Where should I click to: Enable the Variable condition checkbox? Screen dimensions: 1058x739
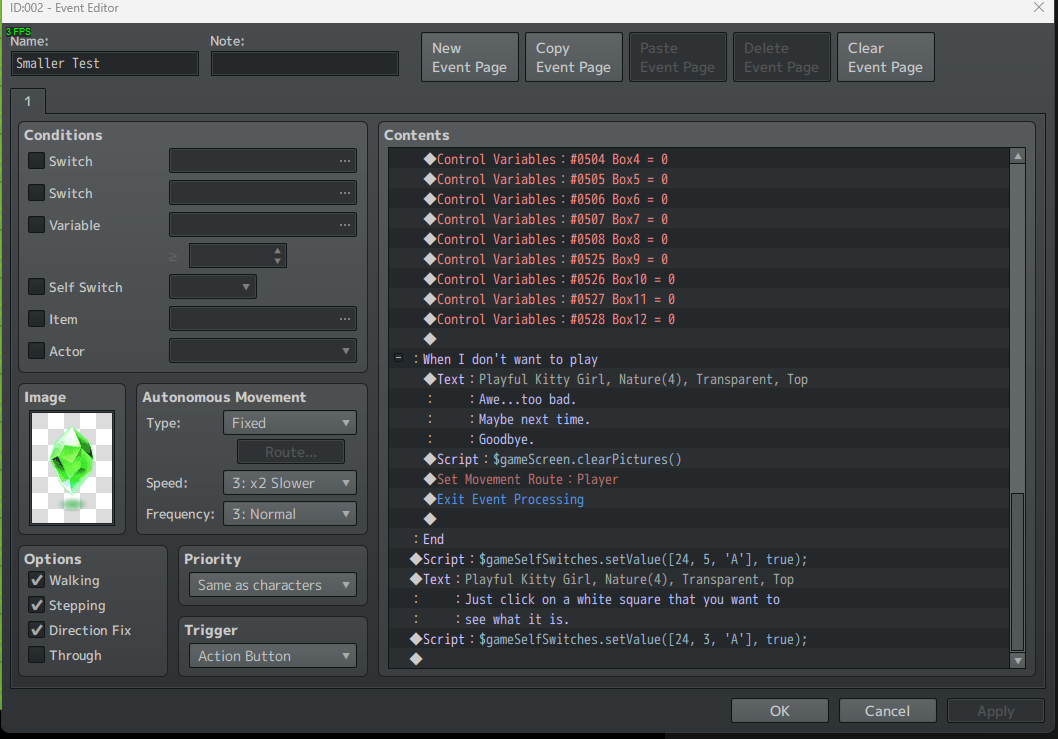(36, 224)
